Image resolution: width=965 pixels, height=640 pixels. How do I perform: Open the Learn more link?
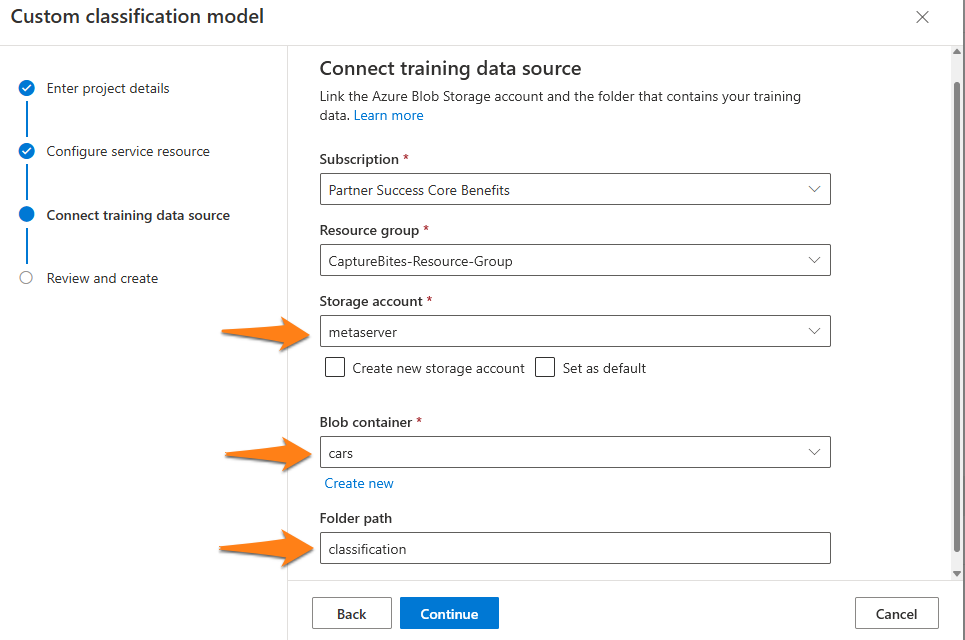coord(388,116)
